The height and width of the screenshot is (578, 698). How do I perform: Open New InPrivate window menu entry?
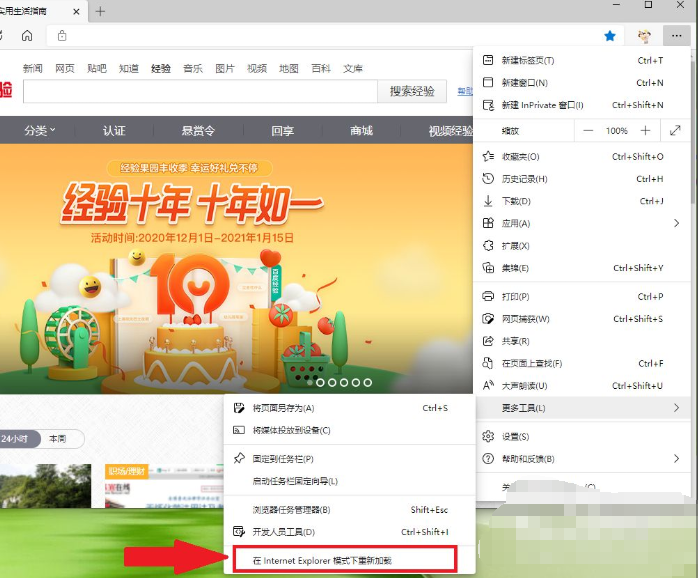(x=581, y=105)
